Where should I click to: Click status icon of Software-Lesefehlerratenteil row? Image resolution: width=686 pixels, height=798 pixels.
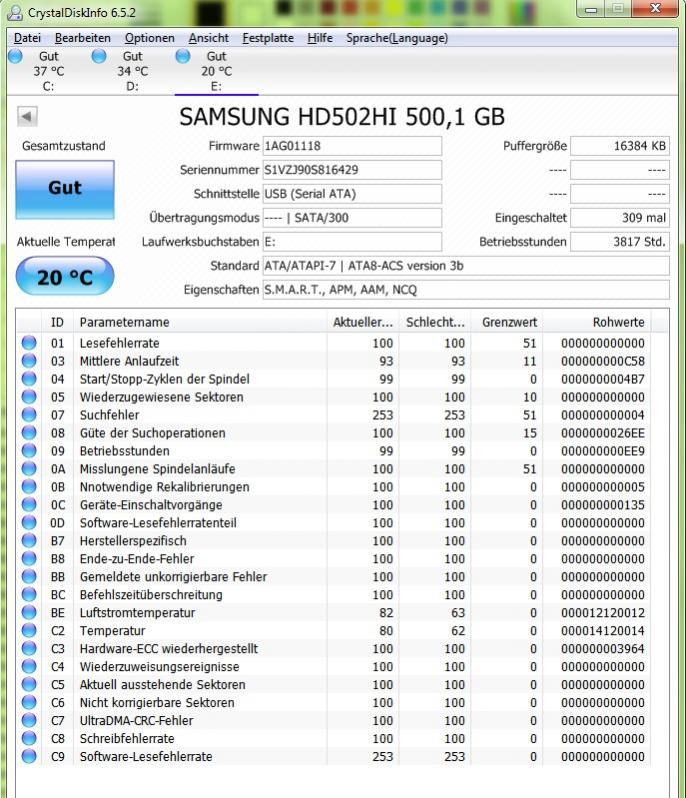click(29, 522)
